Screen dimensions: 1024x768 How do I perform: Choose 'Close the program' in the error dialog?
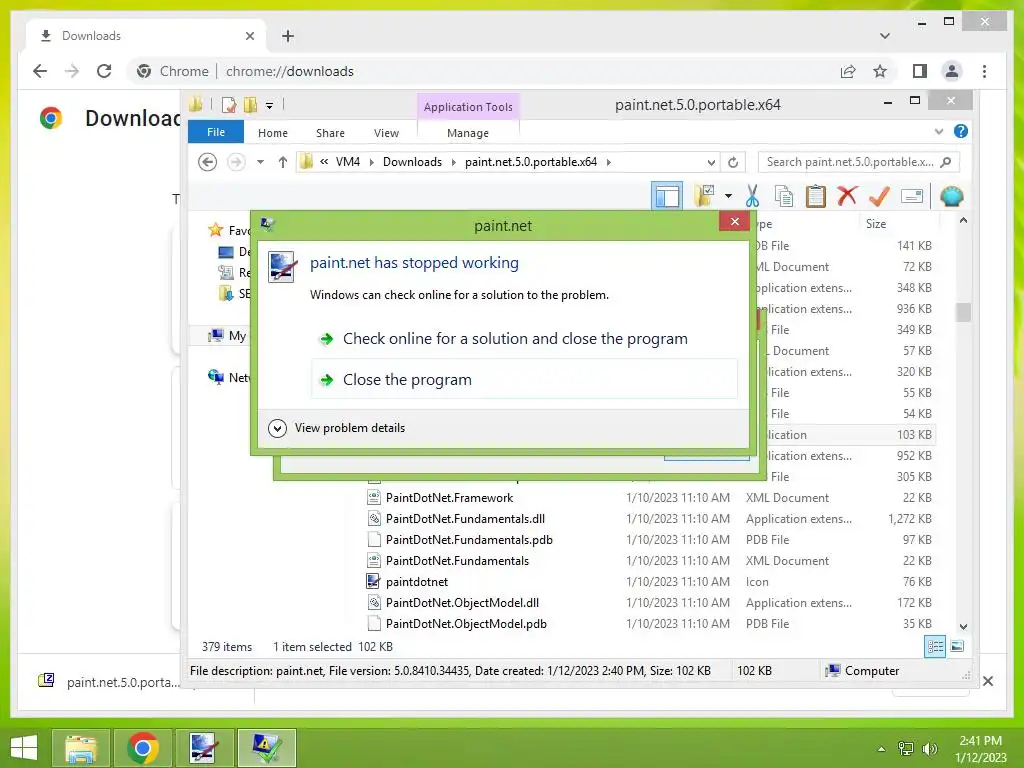click(x=524, y=379)
